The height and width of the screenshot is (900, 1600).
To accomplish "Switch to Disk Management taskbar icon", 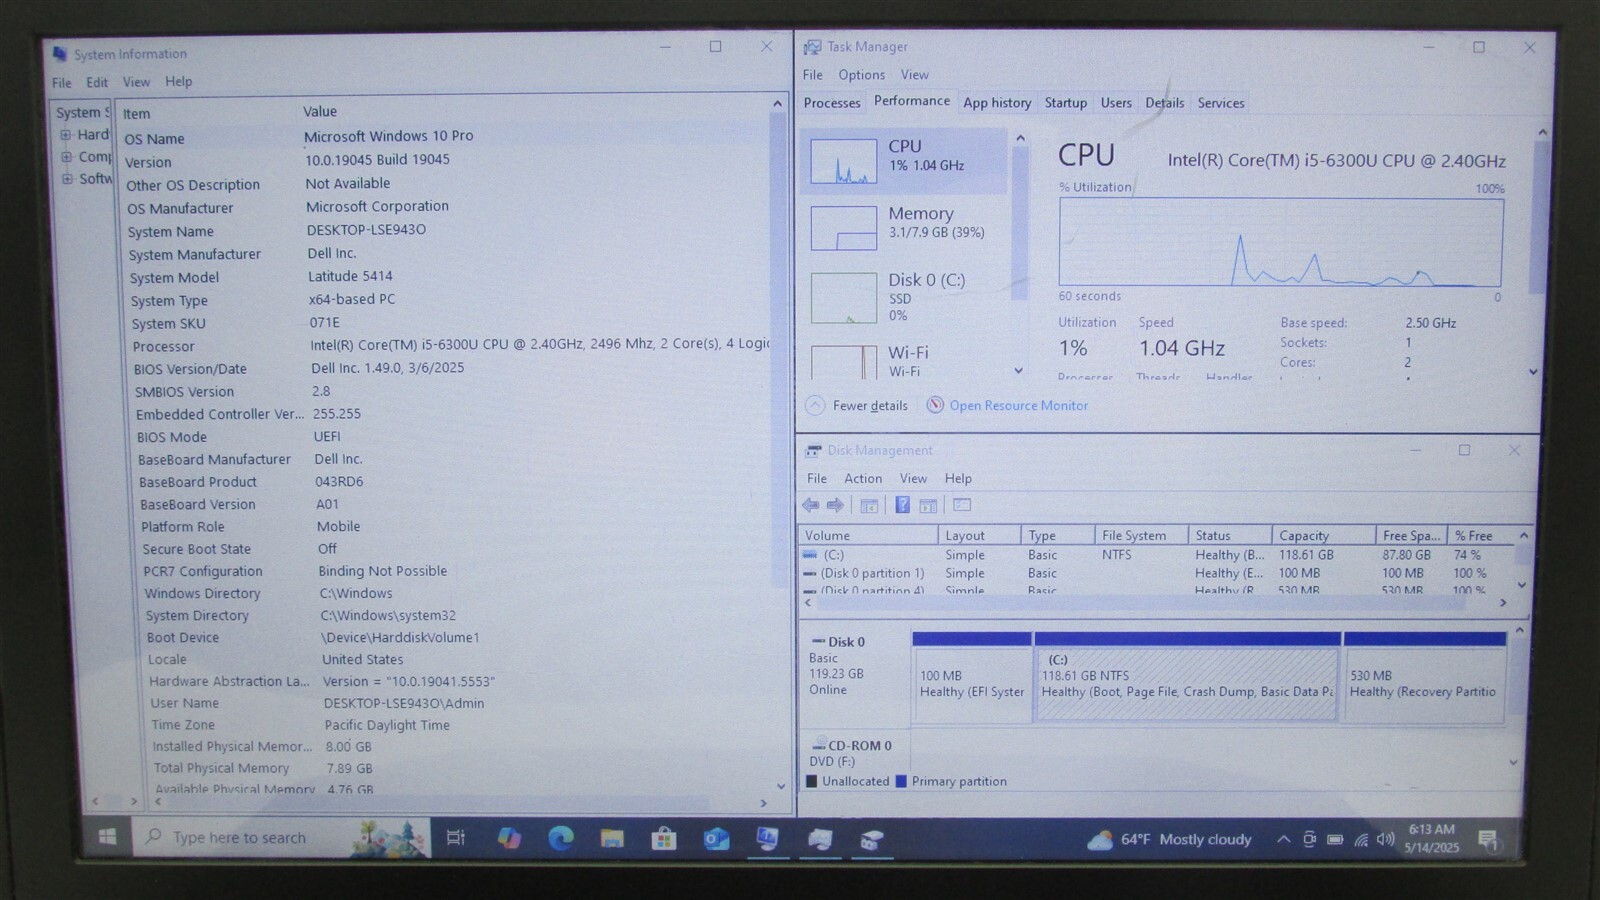I will click(872, 840).
